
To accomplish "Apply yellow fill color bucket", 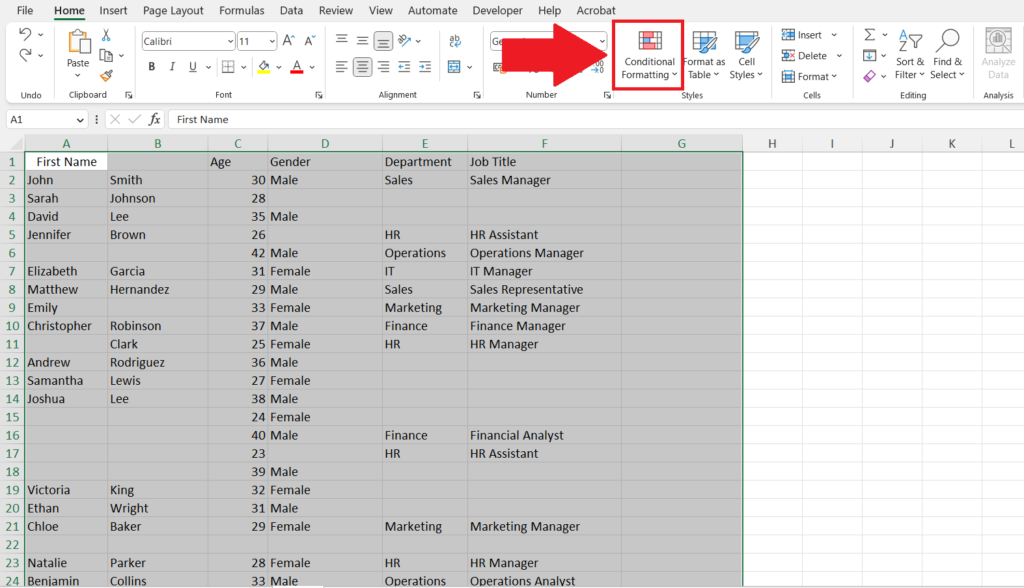I will pos(264,67).
